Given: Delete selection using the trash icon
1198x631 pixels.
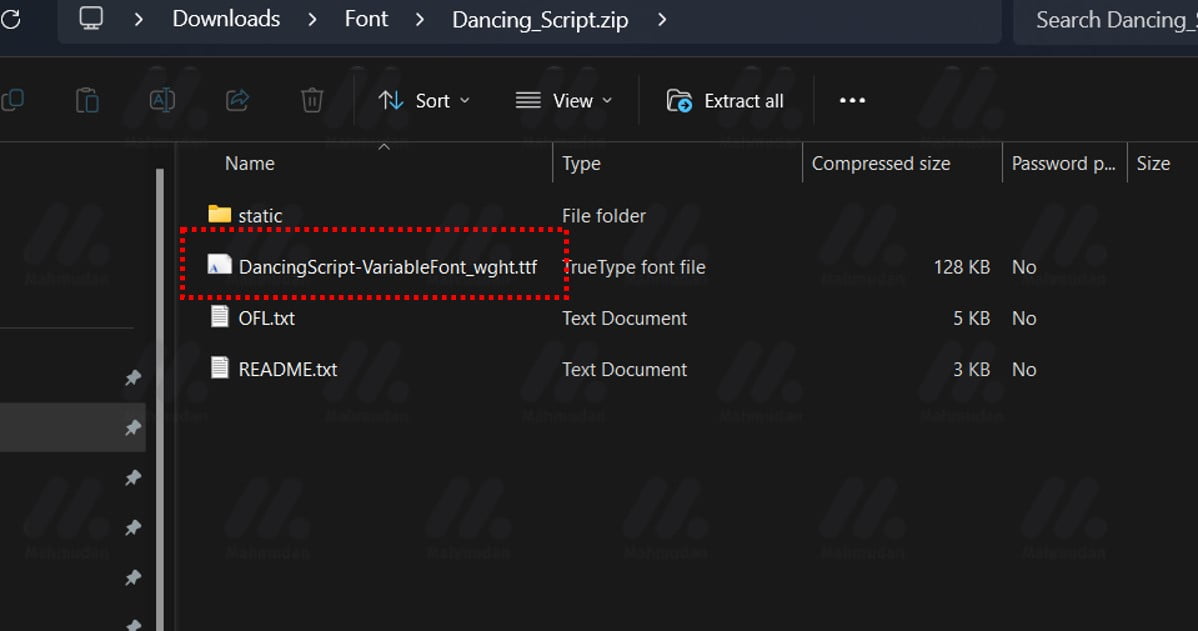Looking at the screenshot, I should tap(311, 100).
